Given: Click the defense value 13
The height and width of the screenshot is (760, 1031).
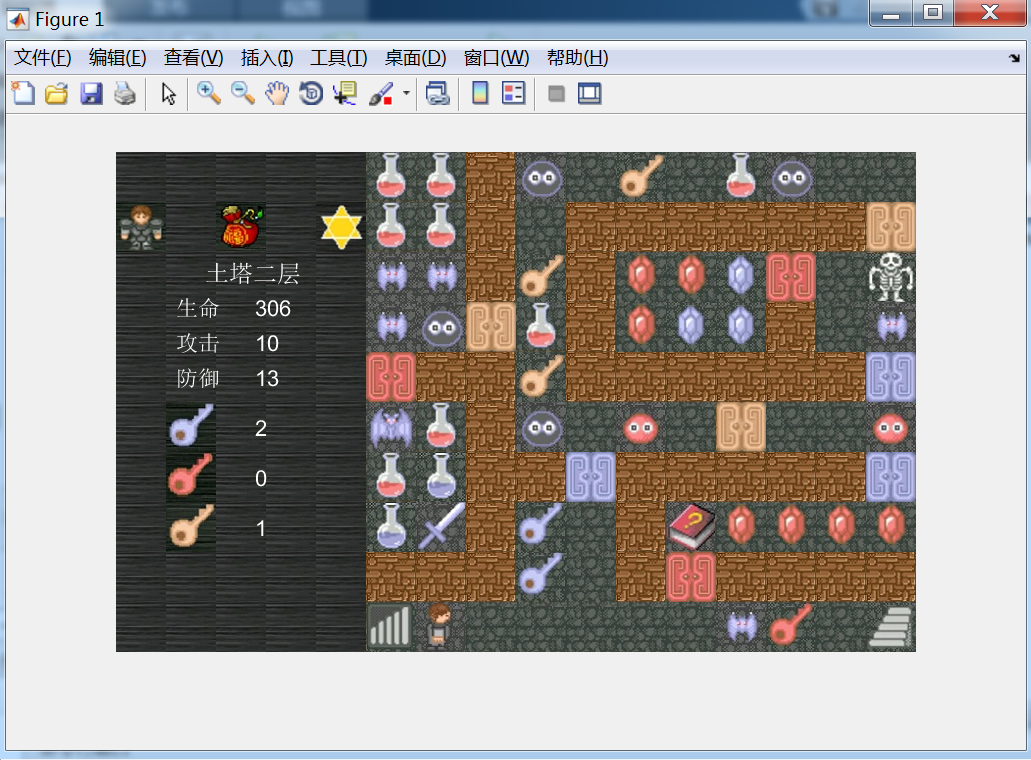Looking at the screenshot, I should (267, 378).
